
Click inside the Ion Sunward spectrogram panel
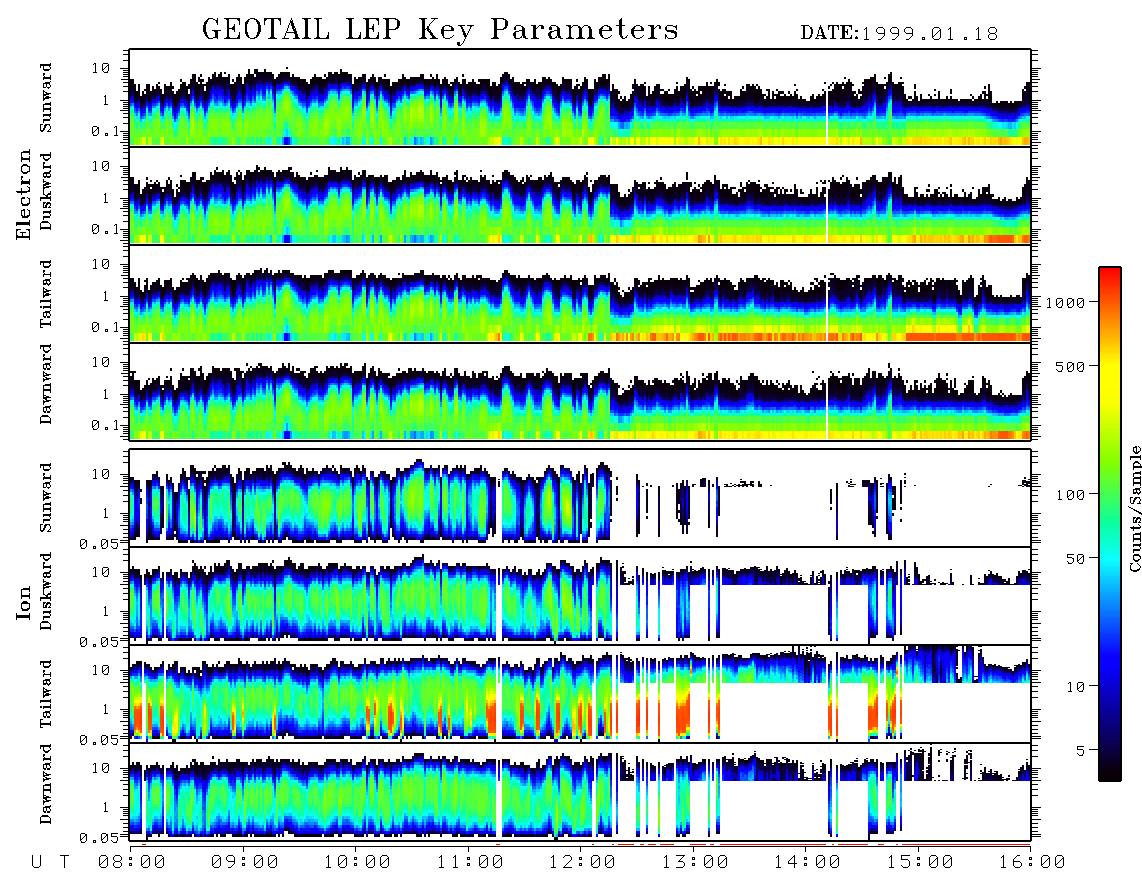click(x=580, y=497)
